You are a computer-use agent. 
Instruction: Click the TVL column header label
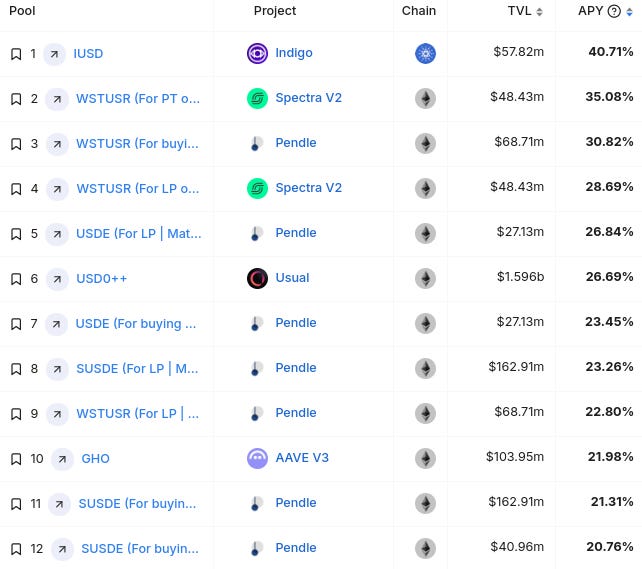pos(520,11)
